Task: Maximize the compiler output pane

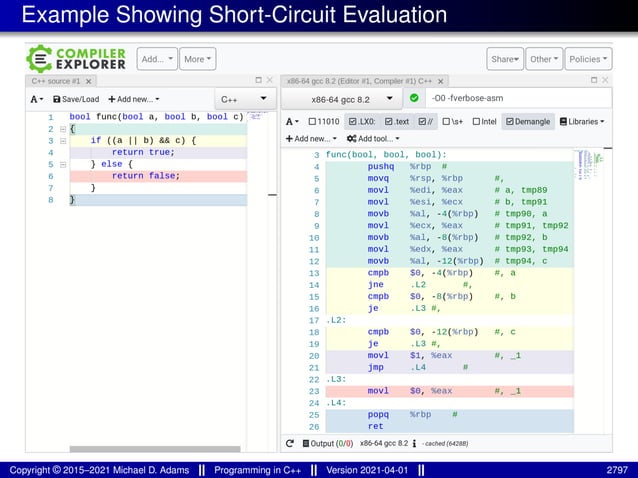Action: (x=594, y=80)
